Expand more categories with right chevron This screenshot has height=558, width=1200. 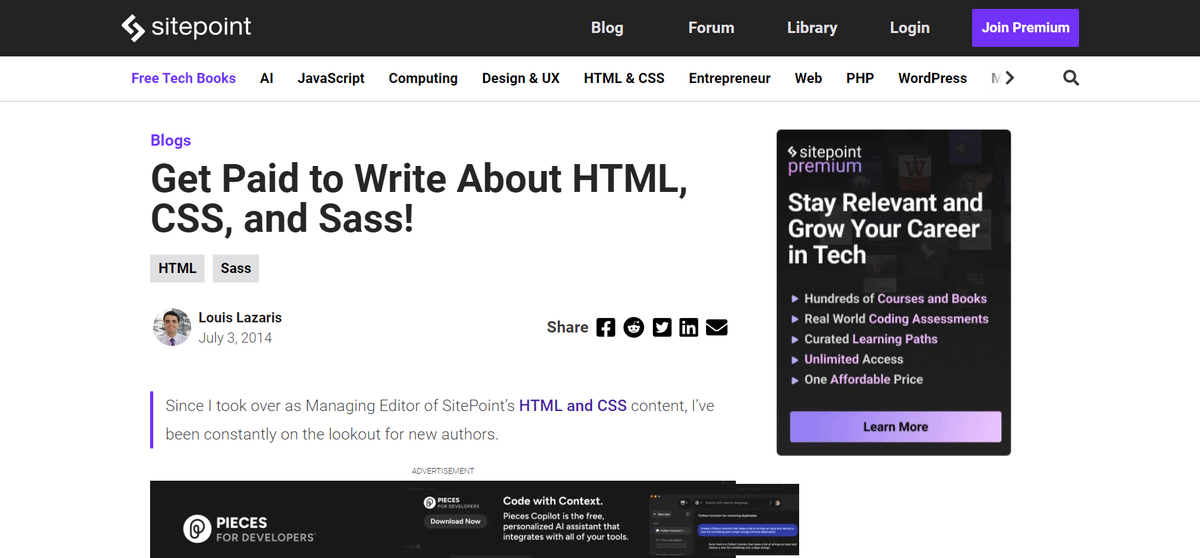[x=1010, y=78]
